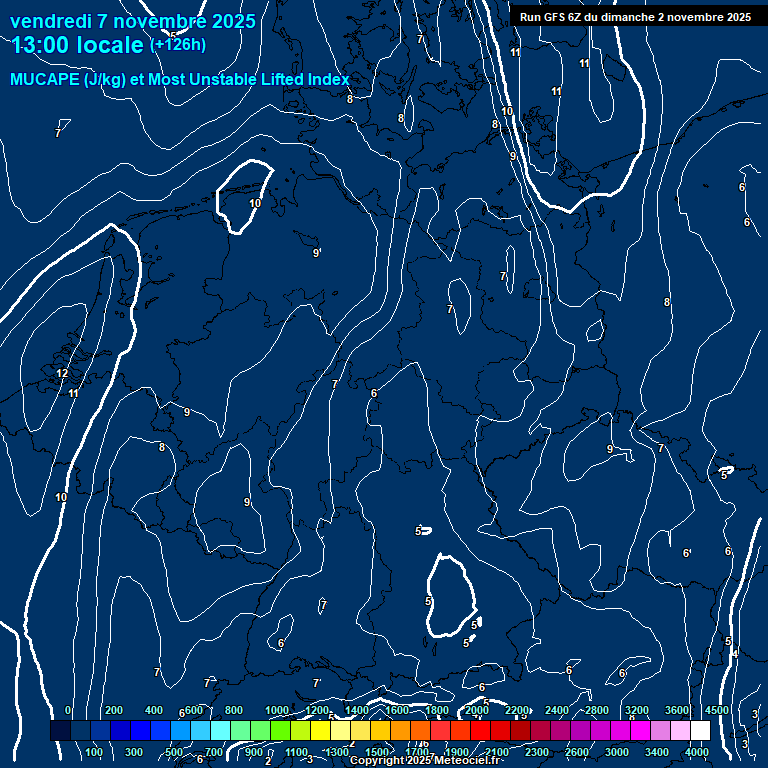Viewport: 768px width, 768px height.
Task: Select the light cyan swatch in the legend
Action: [x=220, y=731]
